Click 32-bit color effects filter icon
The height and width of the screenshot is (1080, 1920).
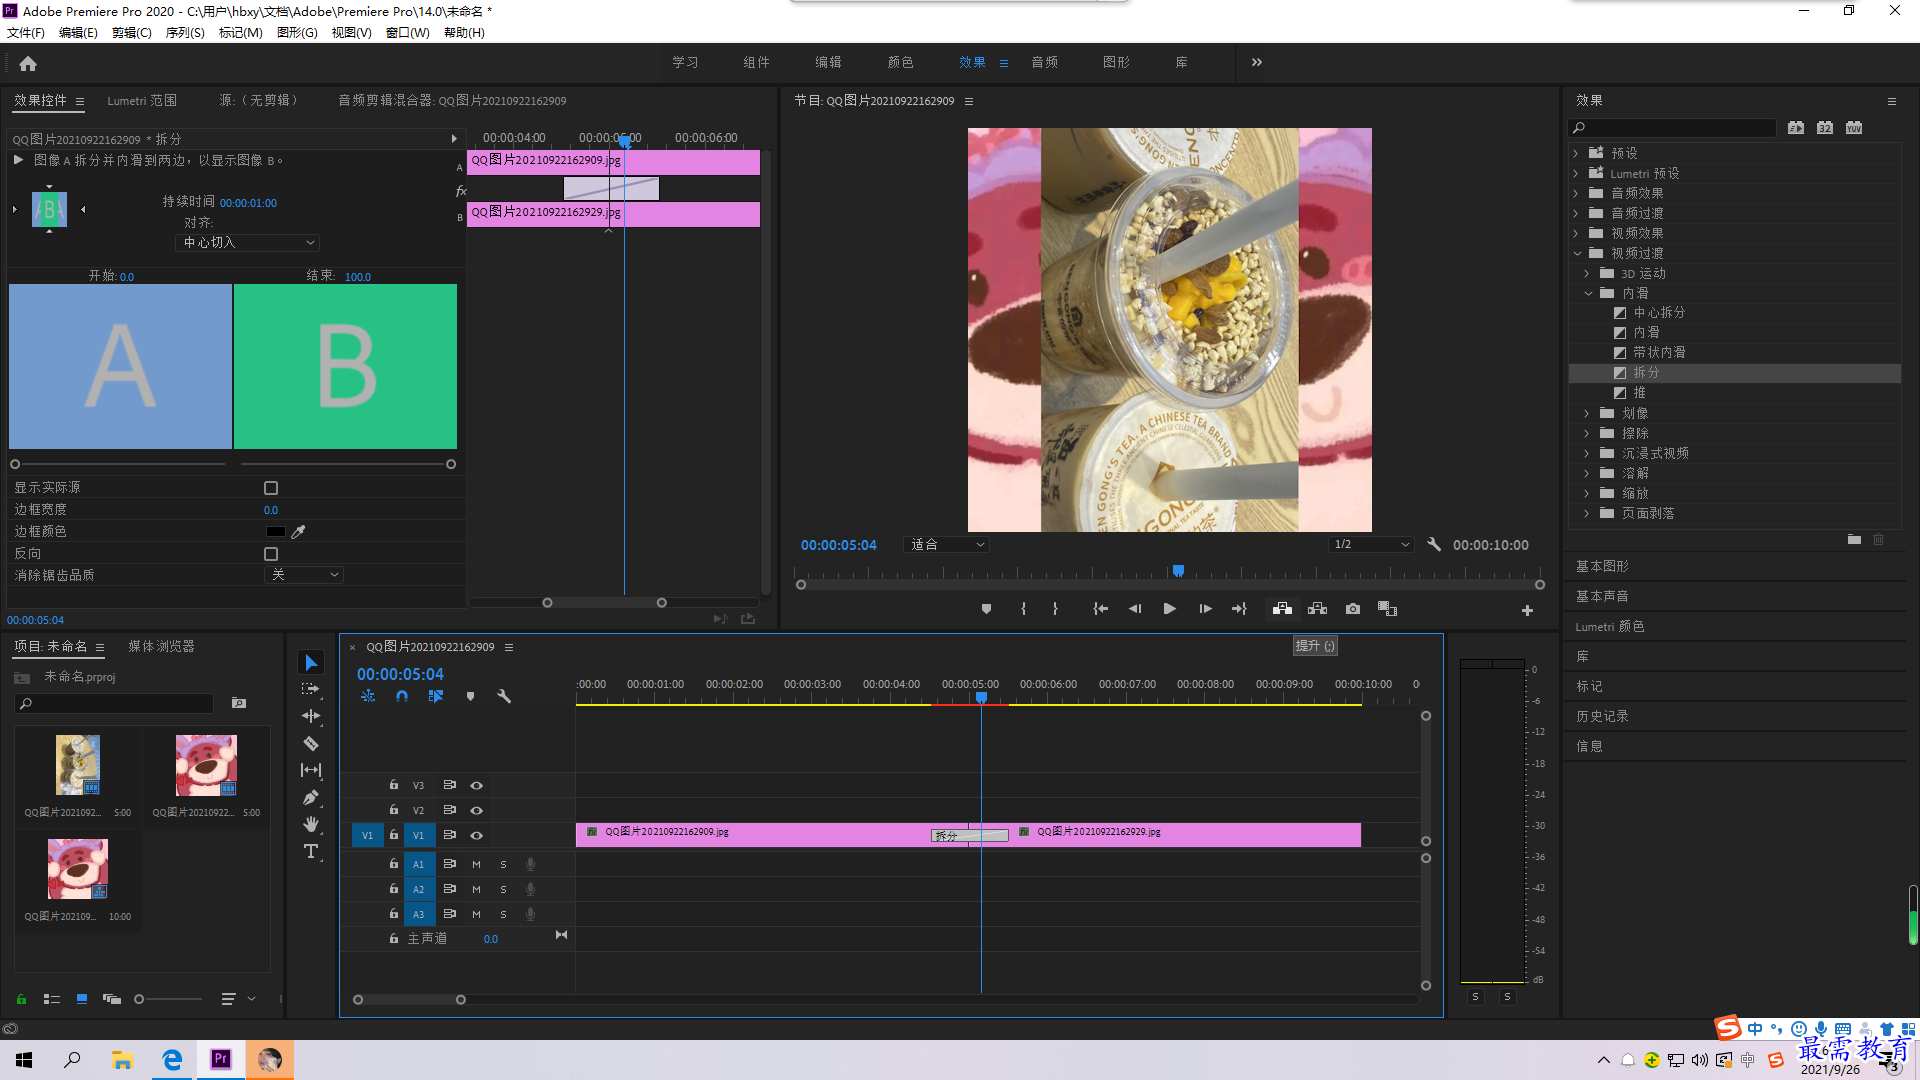point(1825,128)
